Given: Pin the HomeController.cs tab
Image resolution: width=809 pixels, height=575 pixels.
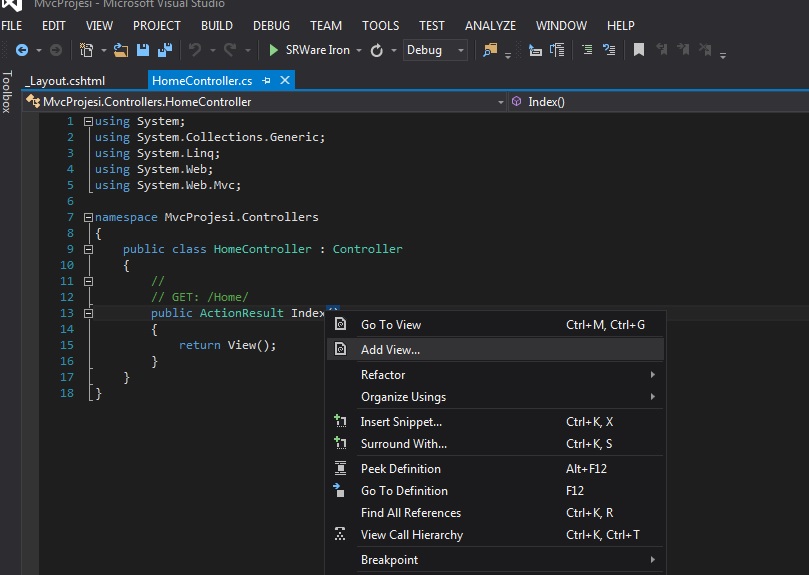Looking at the screenshot, I should (x=267, y=81).
